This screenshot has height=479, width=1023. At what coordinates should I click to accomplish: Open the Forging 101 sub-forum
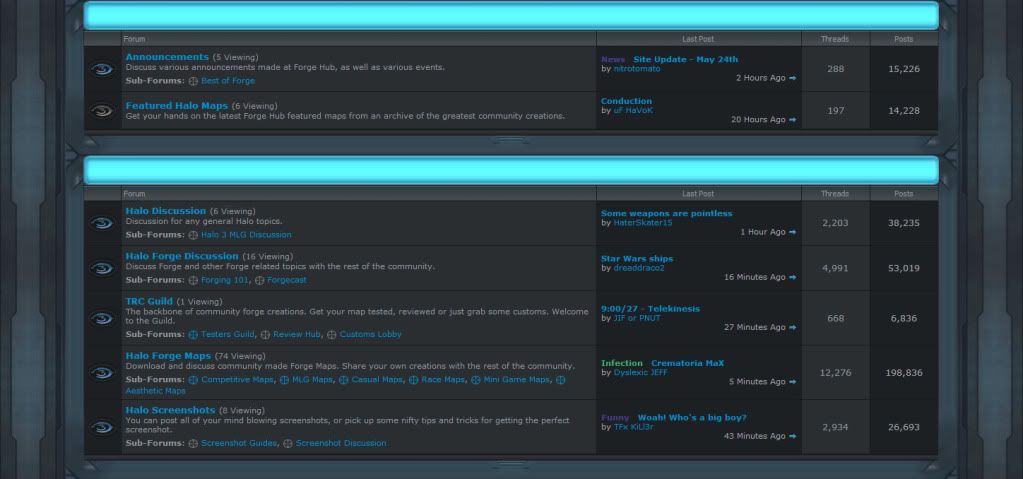(224, 280)
